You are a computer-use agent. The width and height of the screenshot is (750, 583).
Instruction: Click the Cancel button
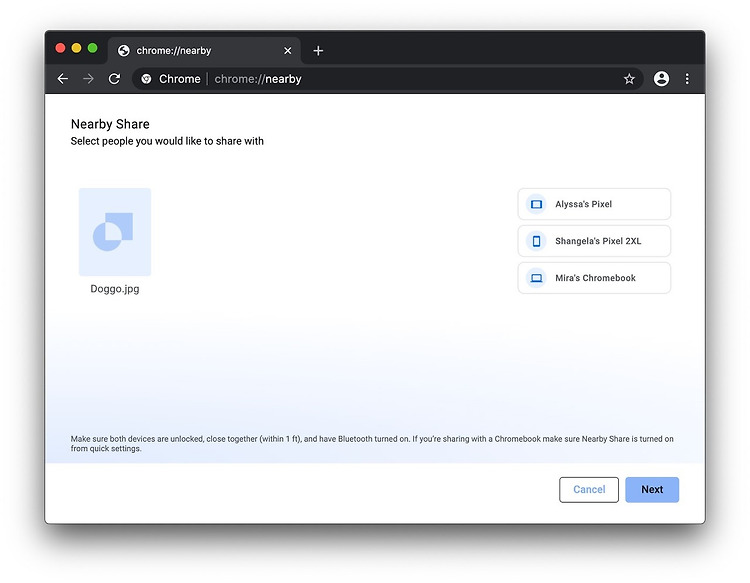pyautogui.click(x=589, y=490)
